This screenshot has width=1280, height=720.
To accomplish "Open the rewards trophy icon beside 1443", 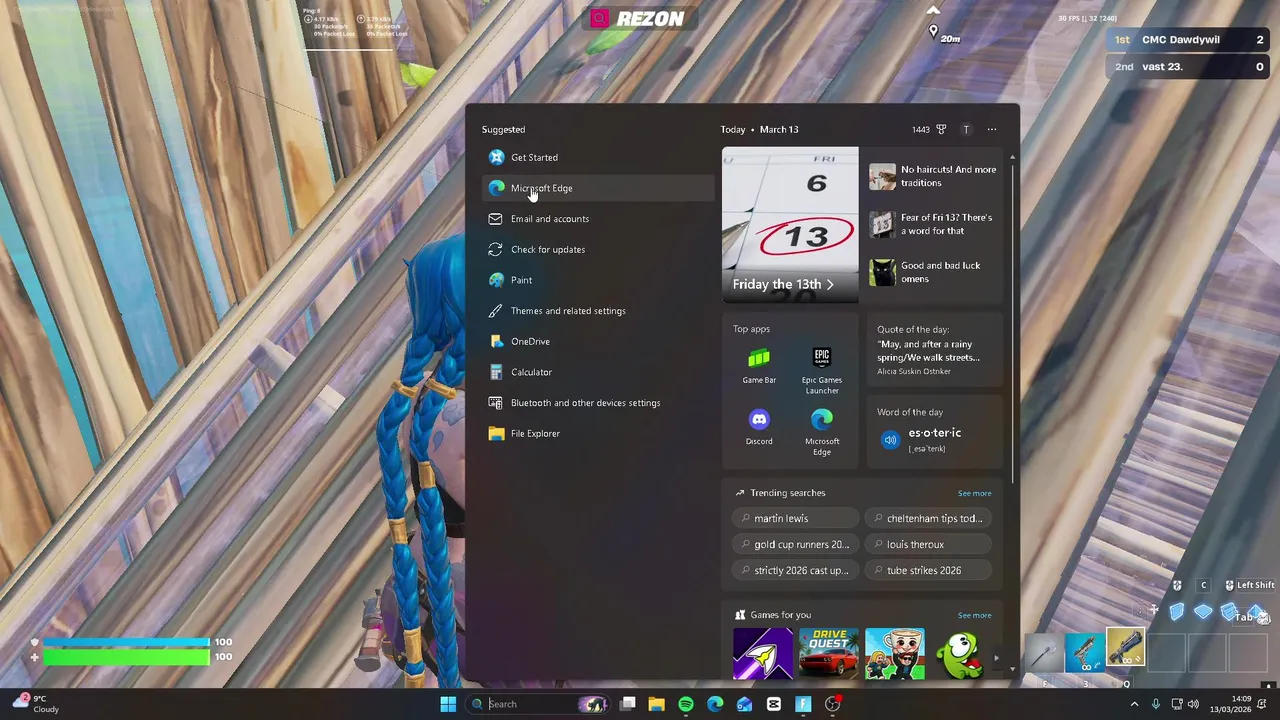I will click(x=941, y=129).
